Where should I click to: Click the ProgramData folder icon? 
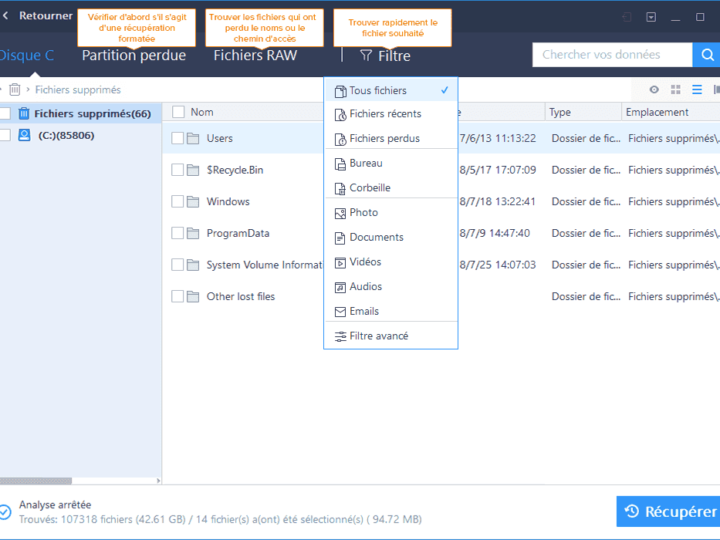(x=193, y=233)
